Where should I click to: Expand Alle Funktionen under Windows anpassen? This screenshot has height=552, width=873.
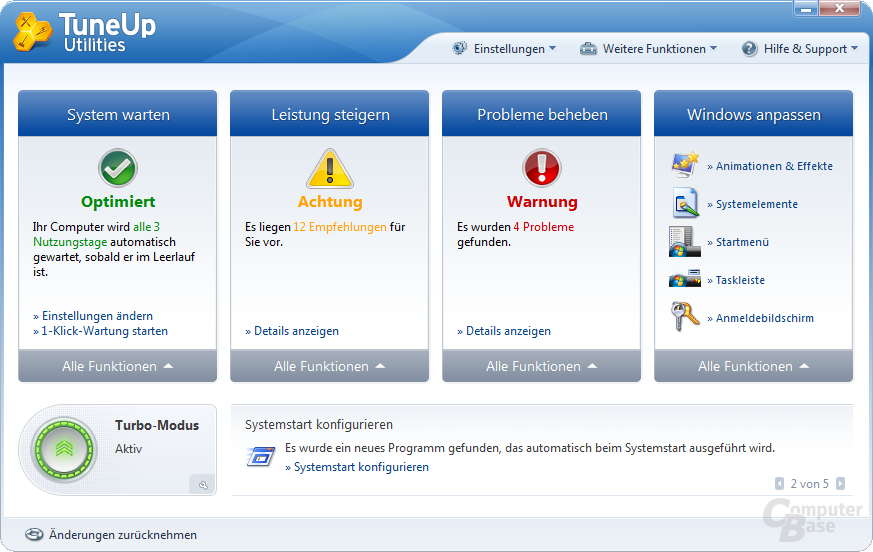pyautogui.click(x=753, y=366)
